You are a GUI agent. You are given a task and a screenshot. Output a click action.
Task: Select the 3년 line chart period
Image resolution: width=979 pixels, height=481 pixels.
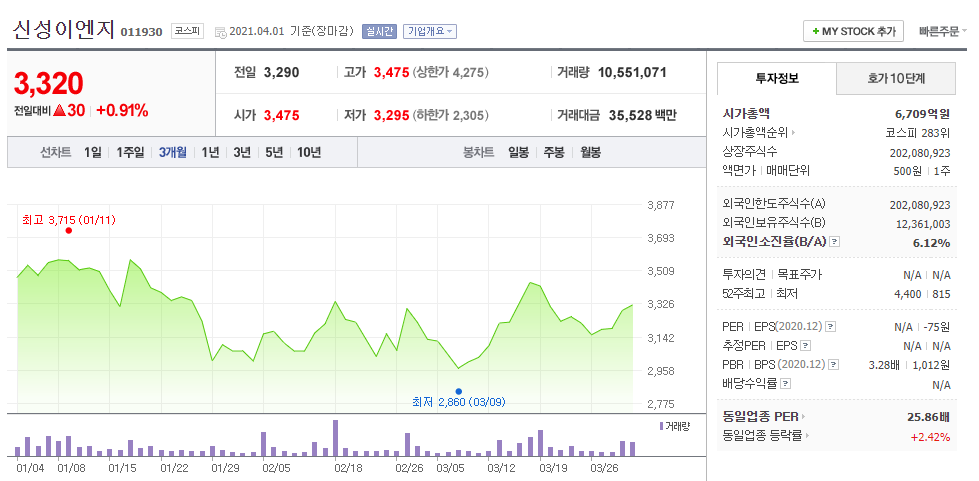[242, 152]
